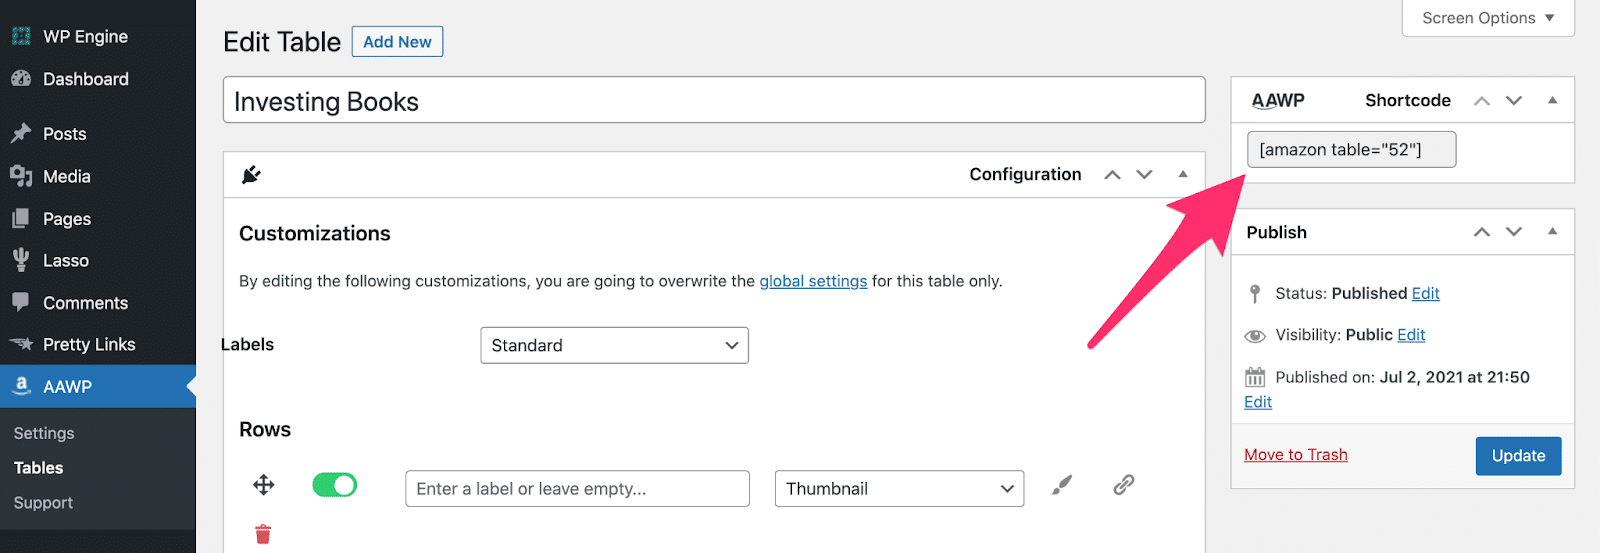Image resolution: width=1600 pixels, height=553 pixels.
Task: Click the Add New button
Action: coord(397,42)
